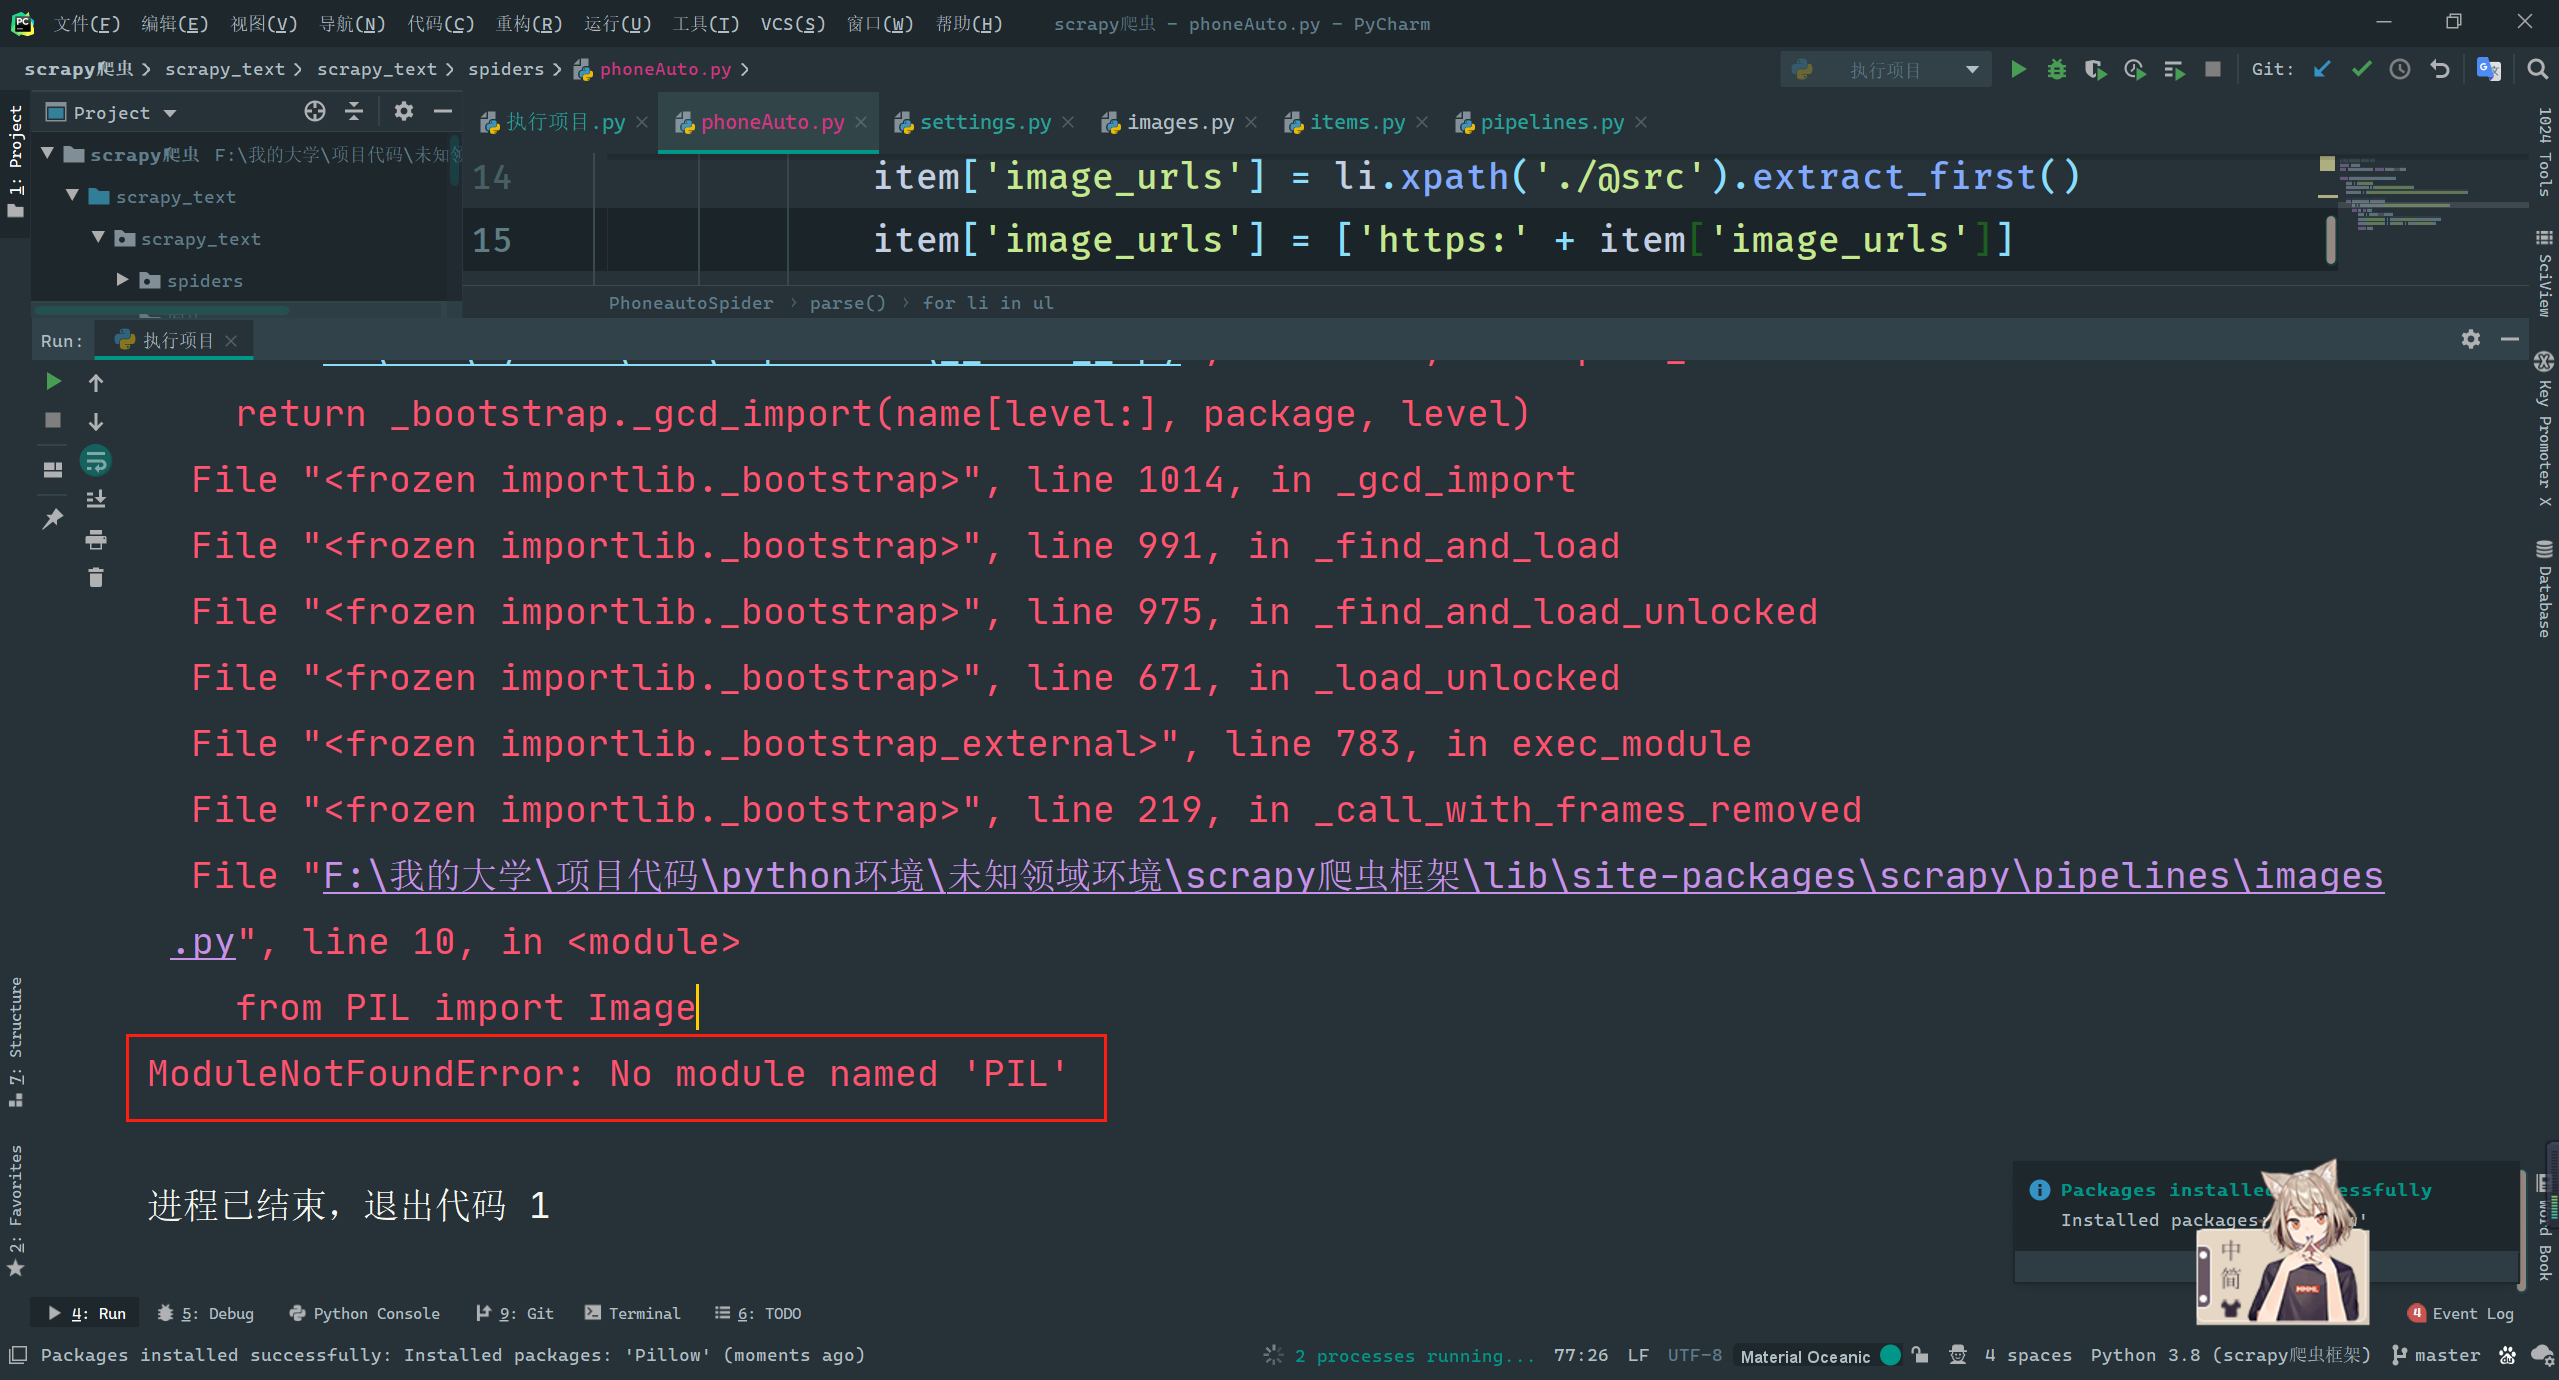The height and width of the screenshot is (1380, 2559).
Task: Click locate target icon in Project panel
Action: (315, 111)
